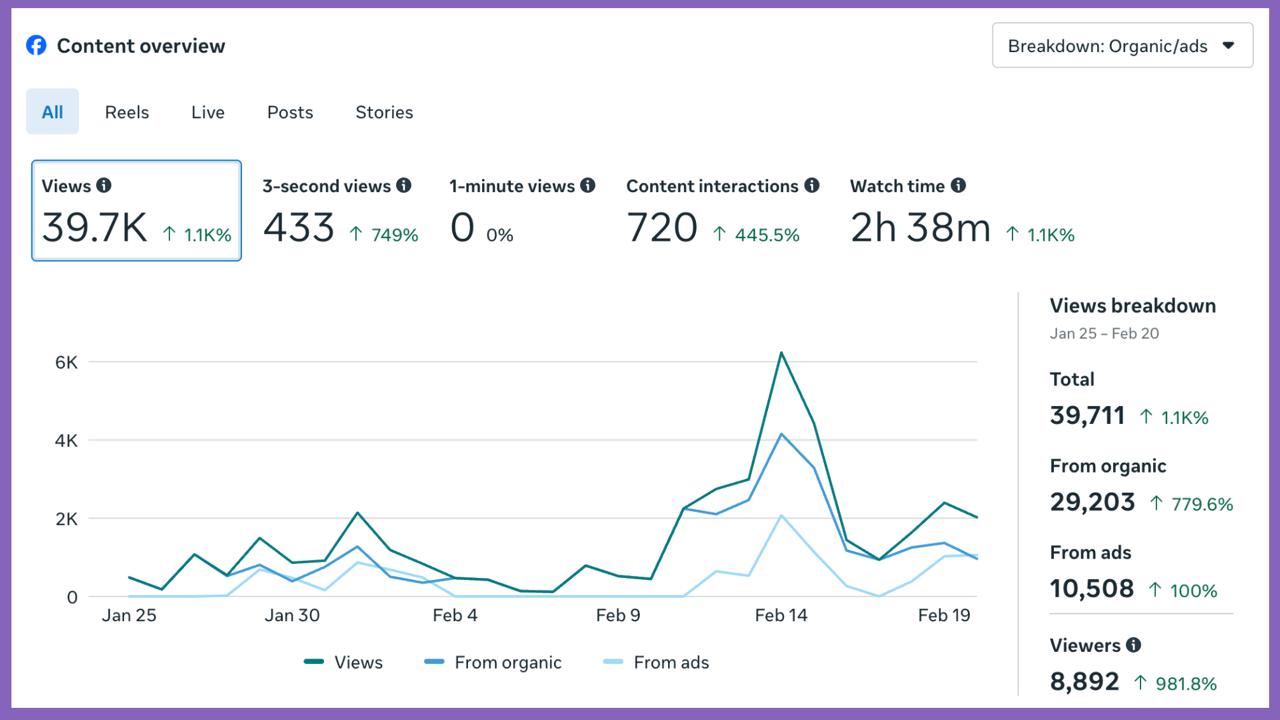Click the 1-minute views info icon

587,185
